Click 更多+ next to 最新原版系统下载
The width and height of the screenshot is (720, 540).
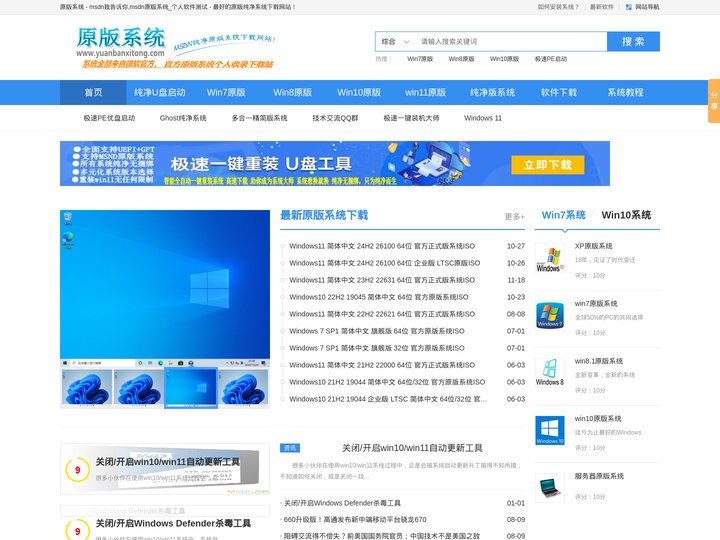(x=515, y=216)
